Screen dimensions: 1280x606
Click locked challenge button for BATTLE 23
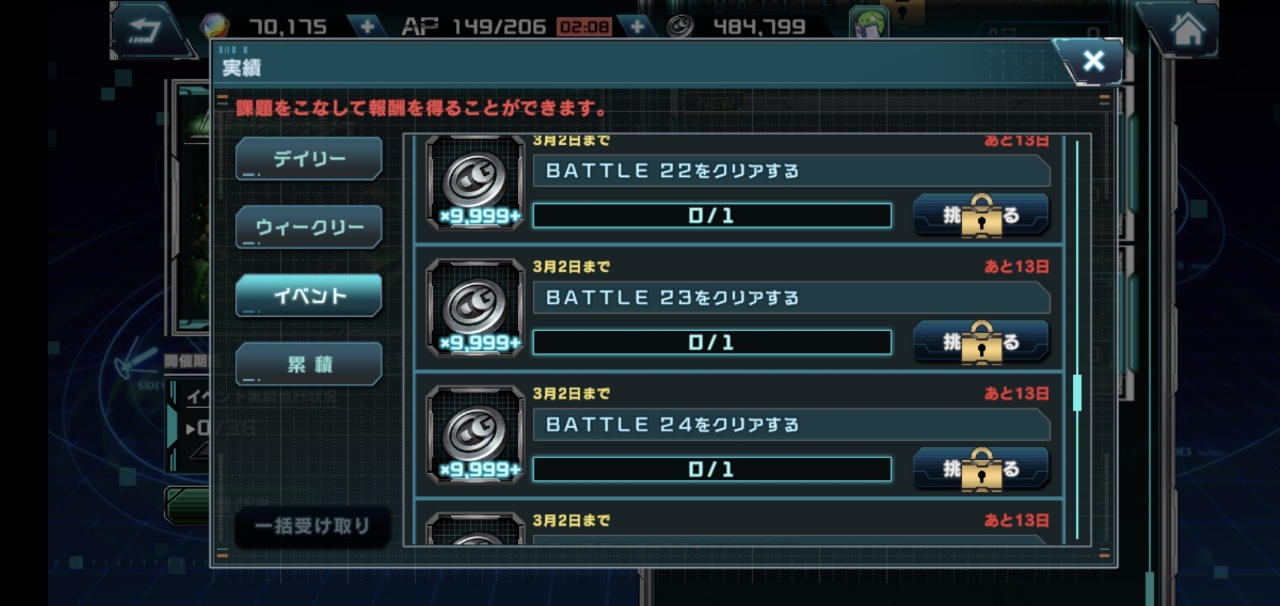[981, 342]
